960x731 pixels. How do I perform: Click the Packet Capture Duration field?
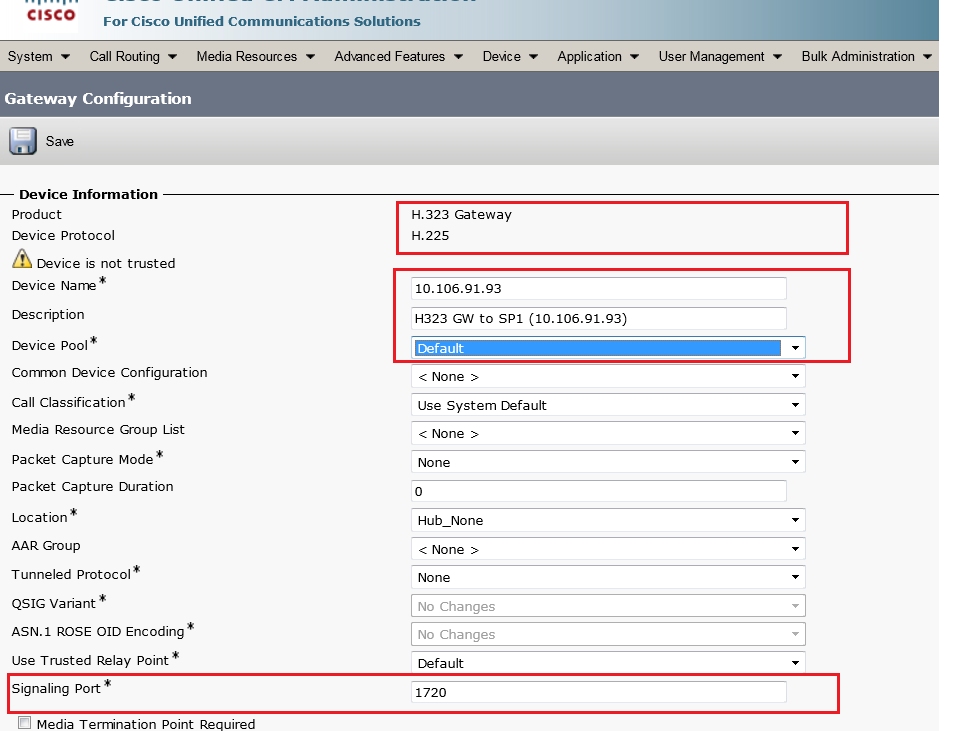point(599,491)
